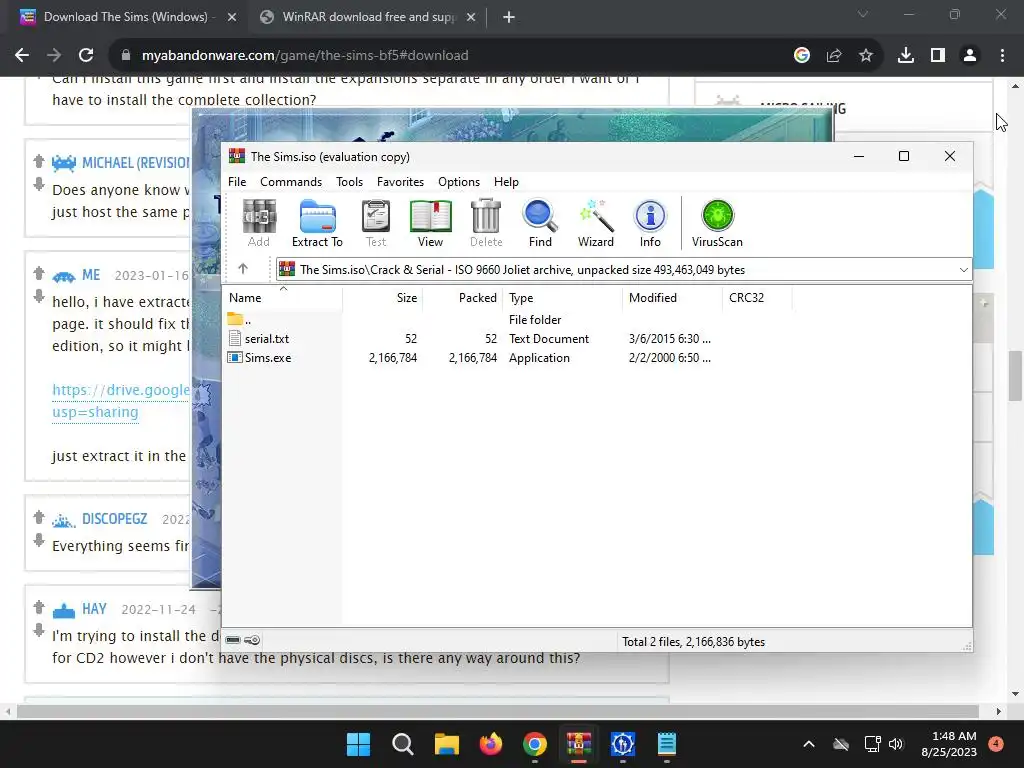Share this page icon in Chrome

tap(834, 56)
